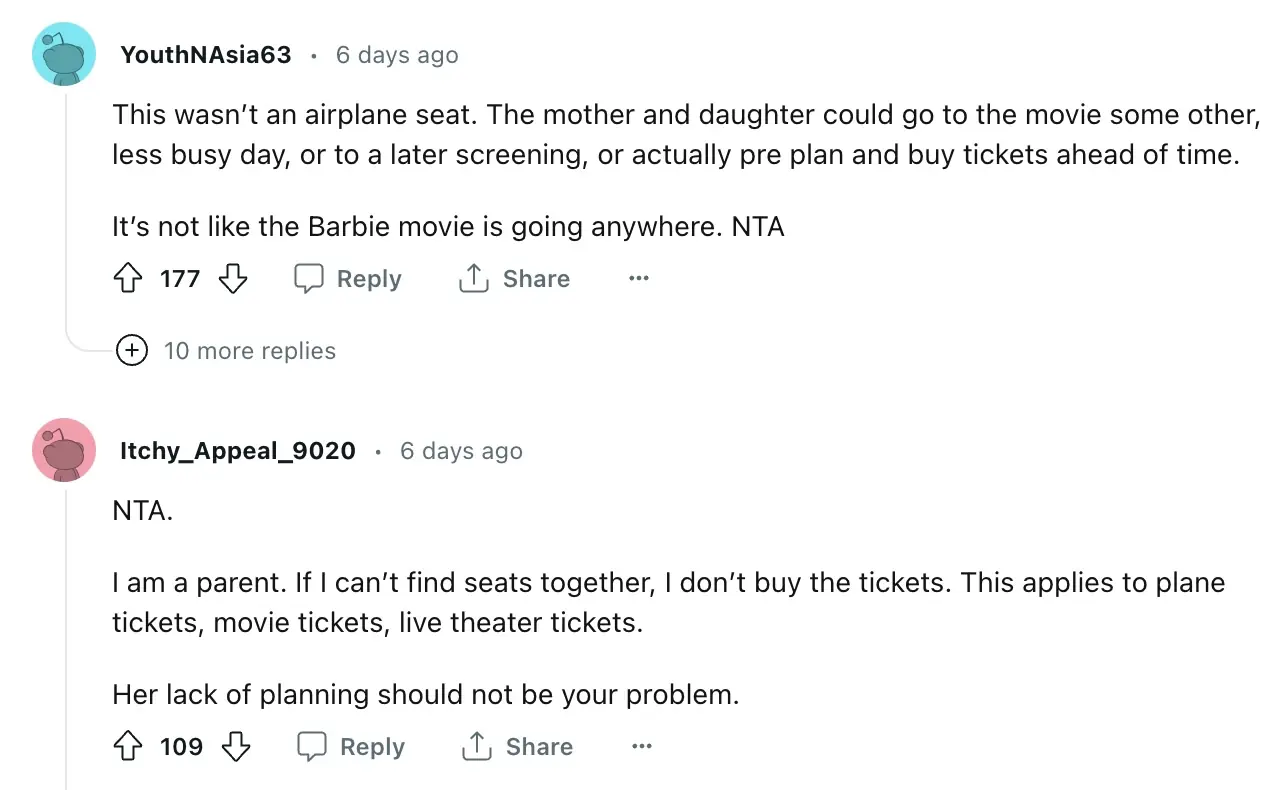
Task: Click Reply icon under Itchy_Appeal_9020's comment
Action: (312, 747)
